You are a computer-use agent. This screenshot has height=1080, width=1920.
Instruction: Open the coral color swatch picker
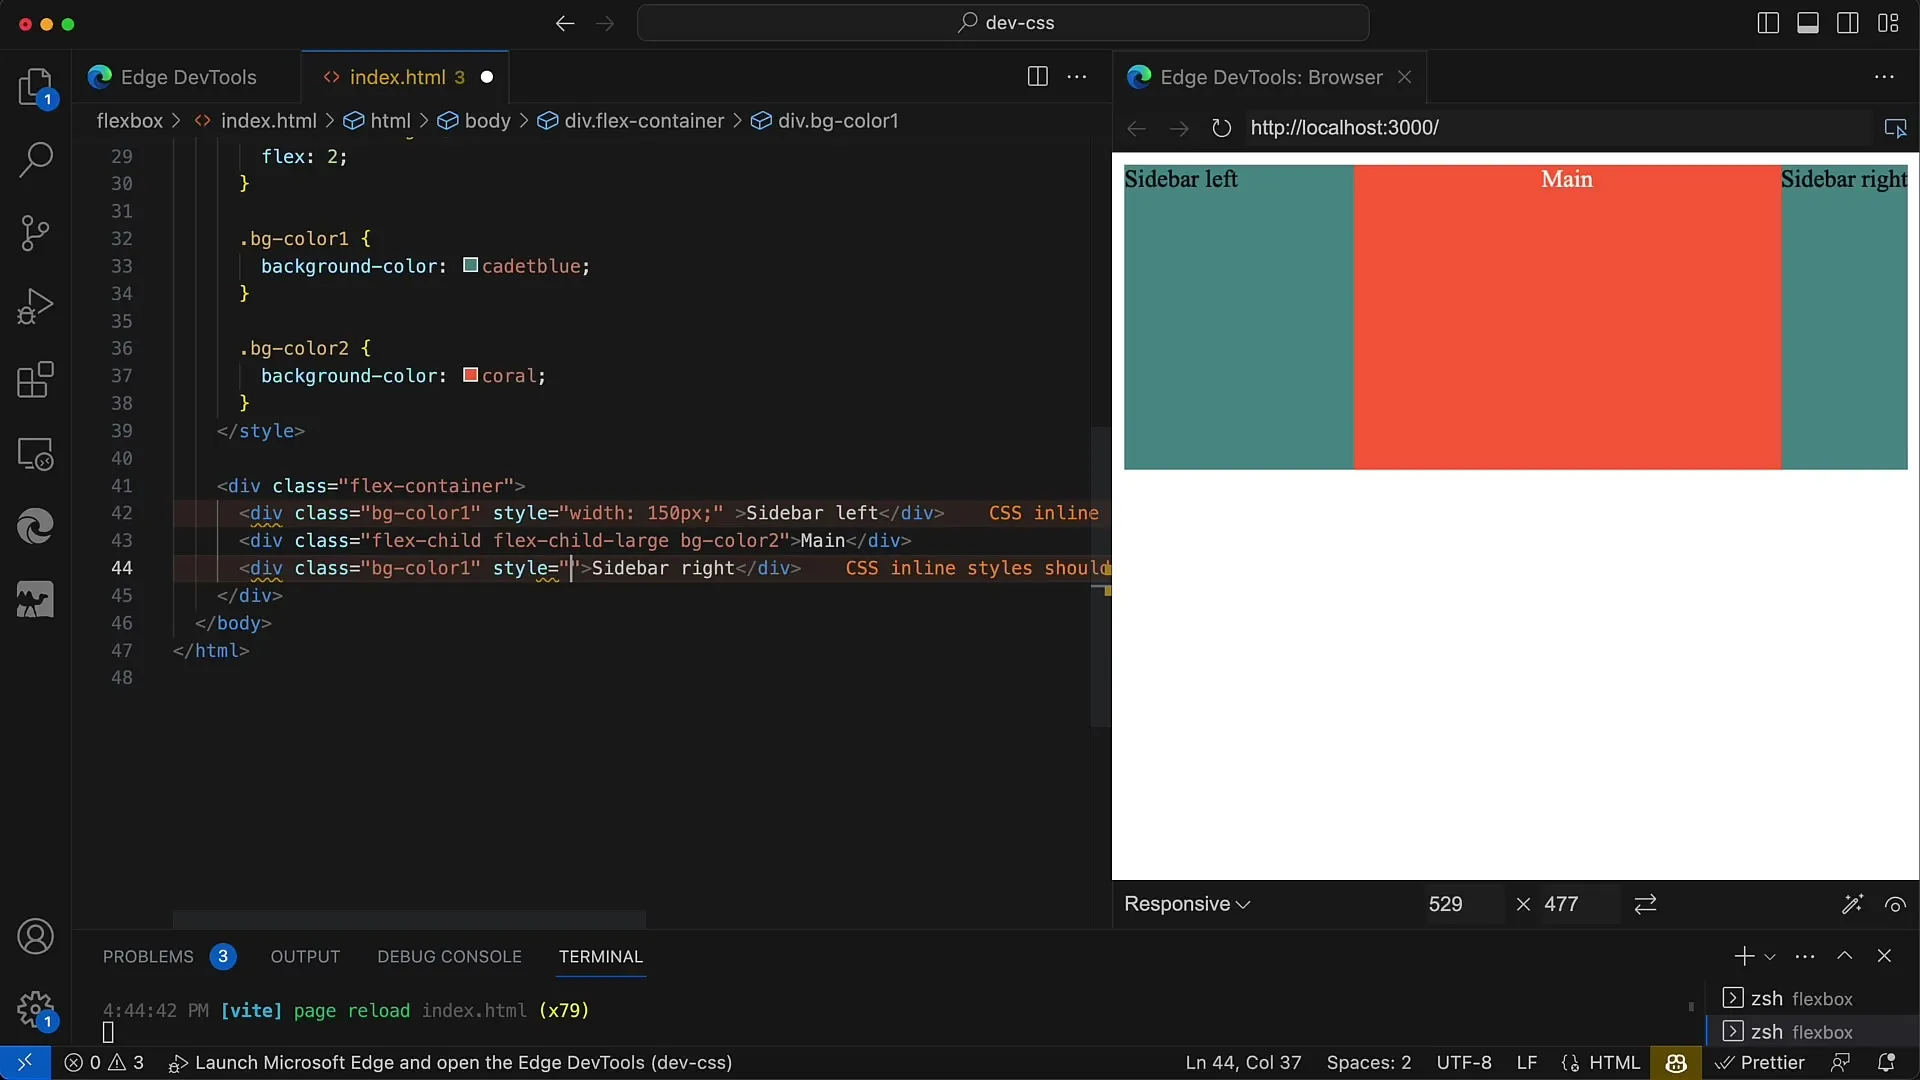(x=471, y=375)
